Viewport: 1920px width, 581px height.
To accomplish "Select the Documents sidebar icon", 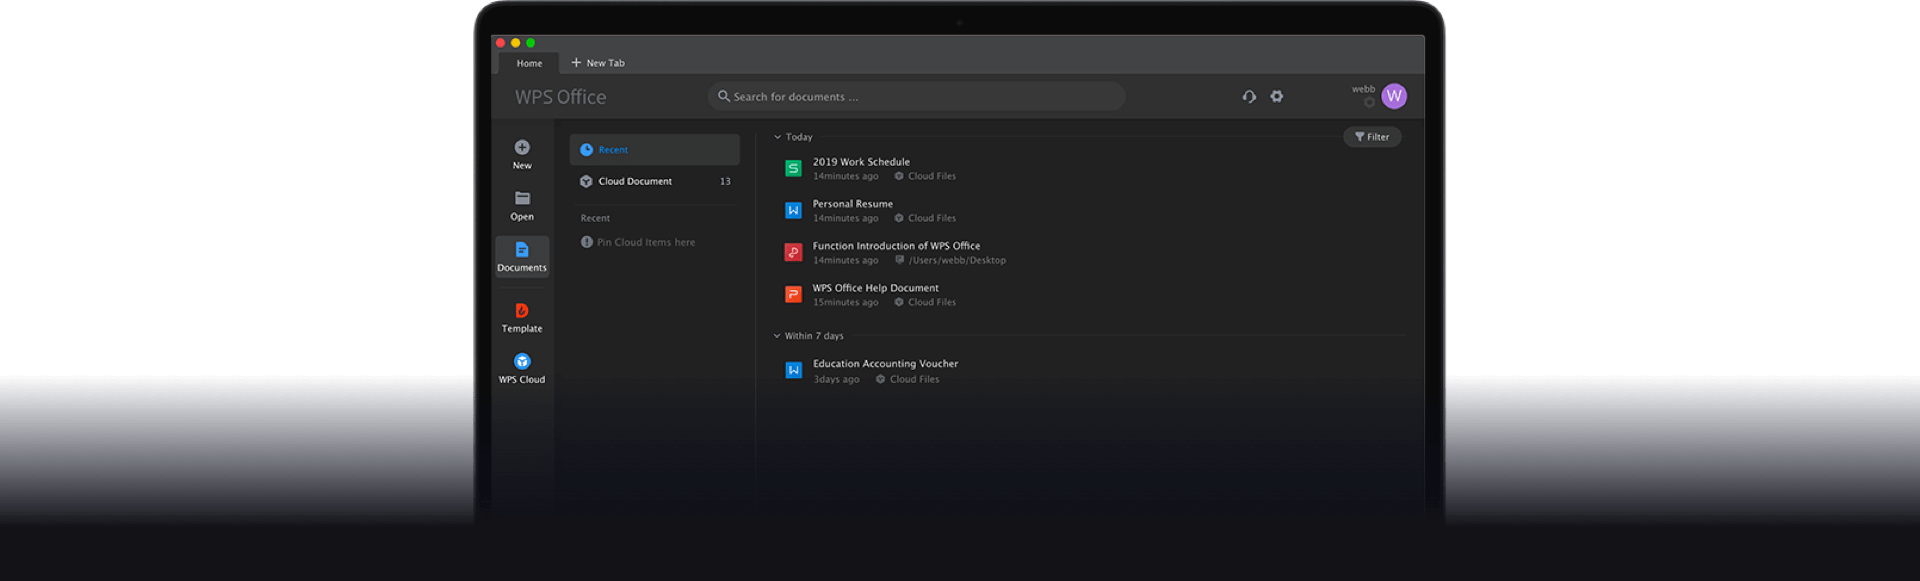I will click(x=522, y=249).
